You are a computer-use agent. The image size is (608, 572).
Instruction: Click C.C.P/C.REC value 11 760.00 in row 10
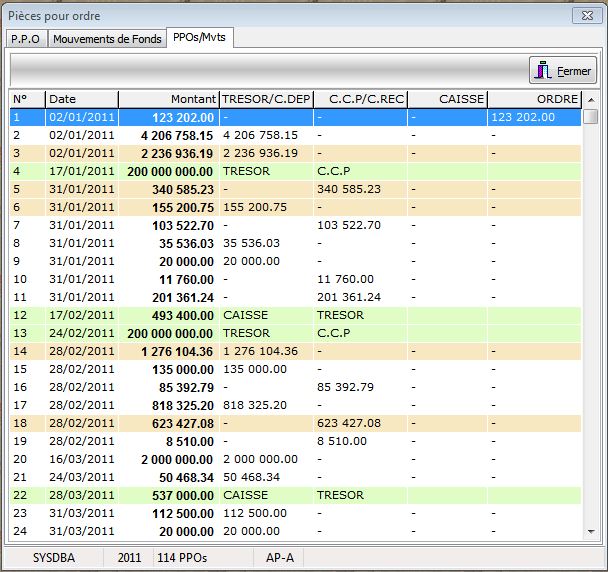[345, 279]
